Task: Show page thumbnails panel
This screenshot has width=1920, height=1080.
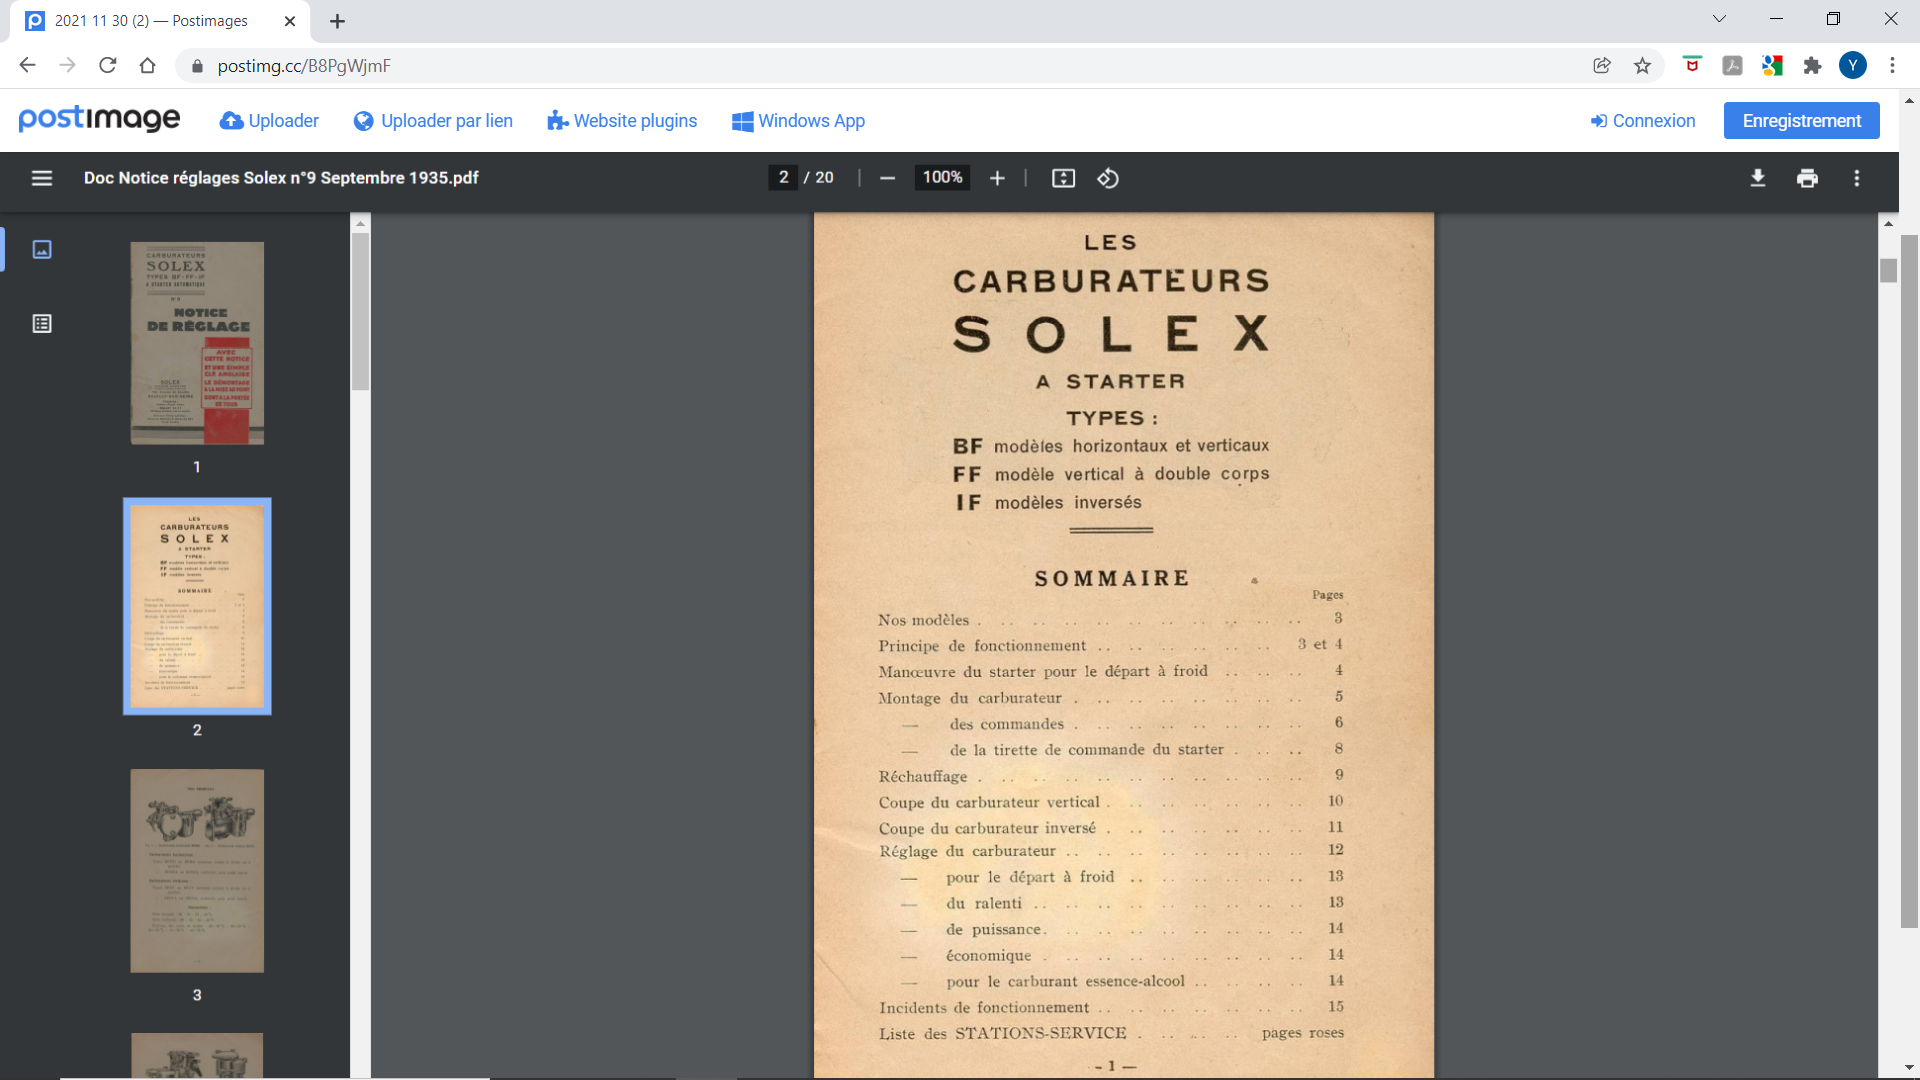Action: (42, 249)
